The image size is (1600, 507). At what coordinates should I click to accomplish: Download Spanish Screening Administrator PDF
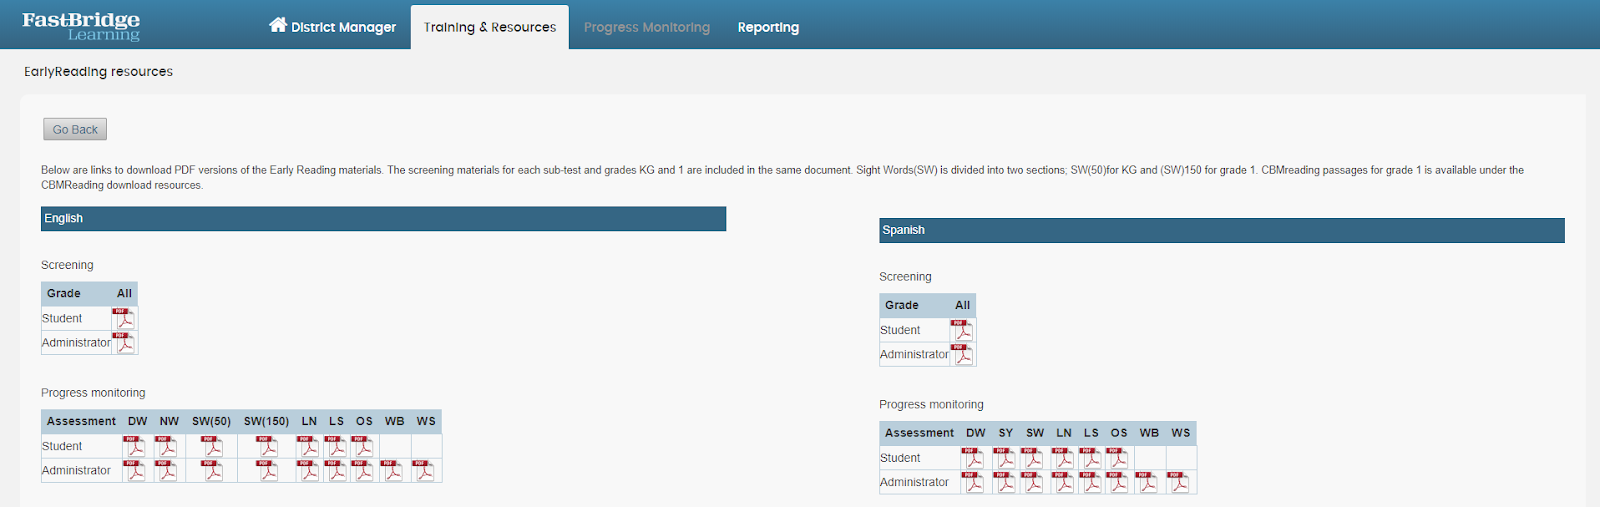point(962,354)
